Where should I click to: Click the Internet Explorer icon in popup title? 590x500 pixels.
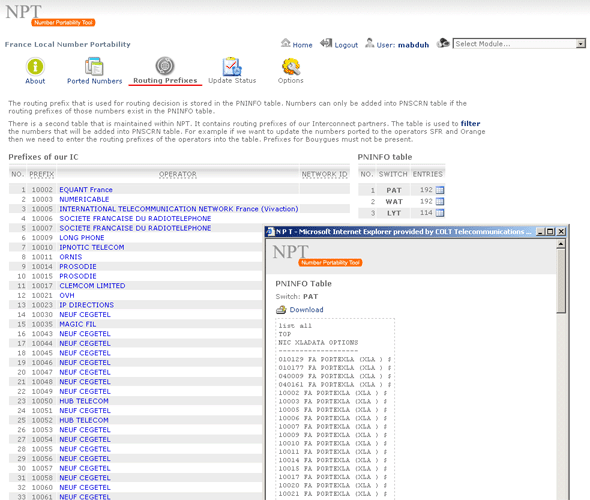tap(270, 232)
